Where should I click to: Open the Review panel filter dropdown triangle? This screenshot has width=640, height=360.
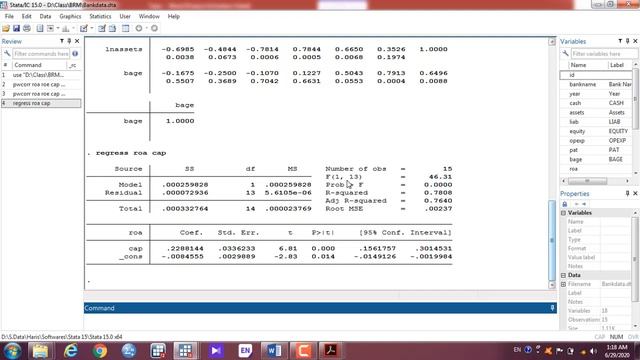click(x=62, y=41)
